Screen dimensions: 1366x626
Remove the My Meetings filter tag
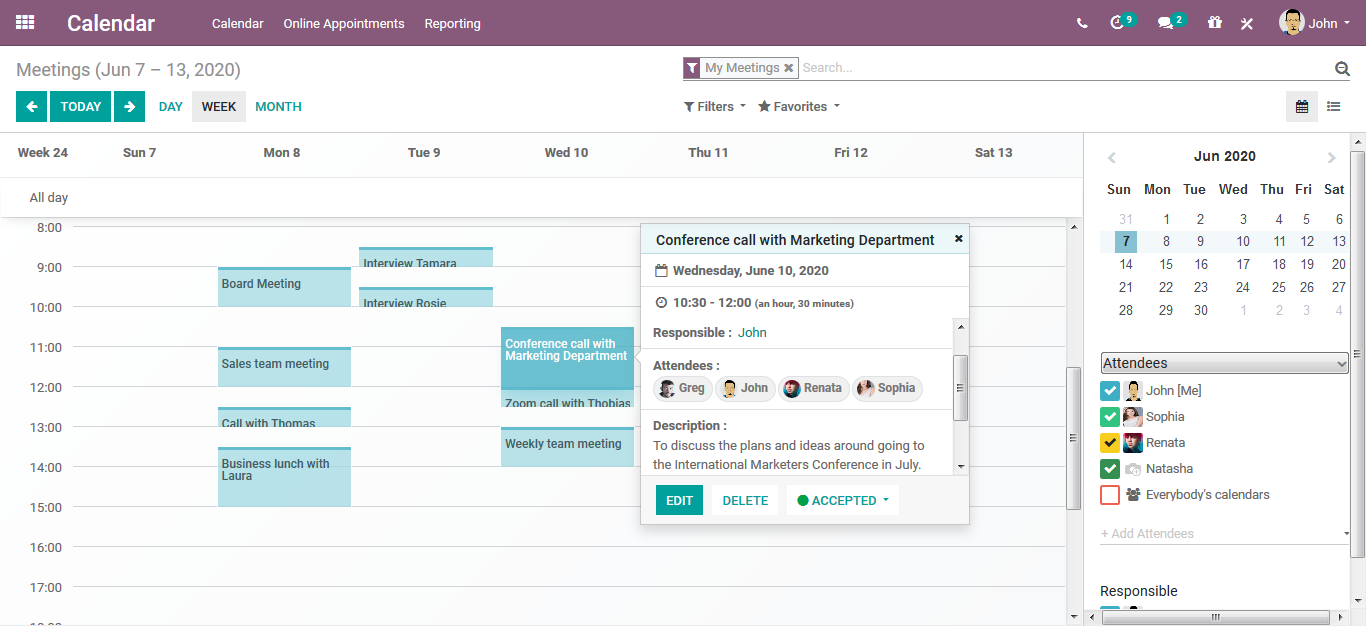[788, 68]
